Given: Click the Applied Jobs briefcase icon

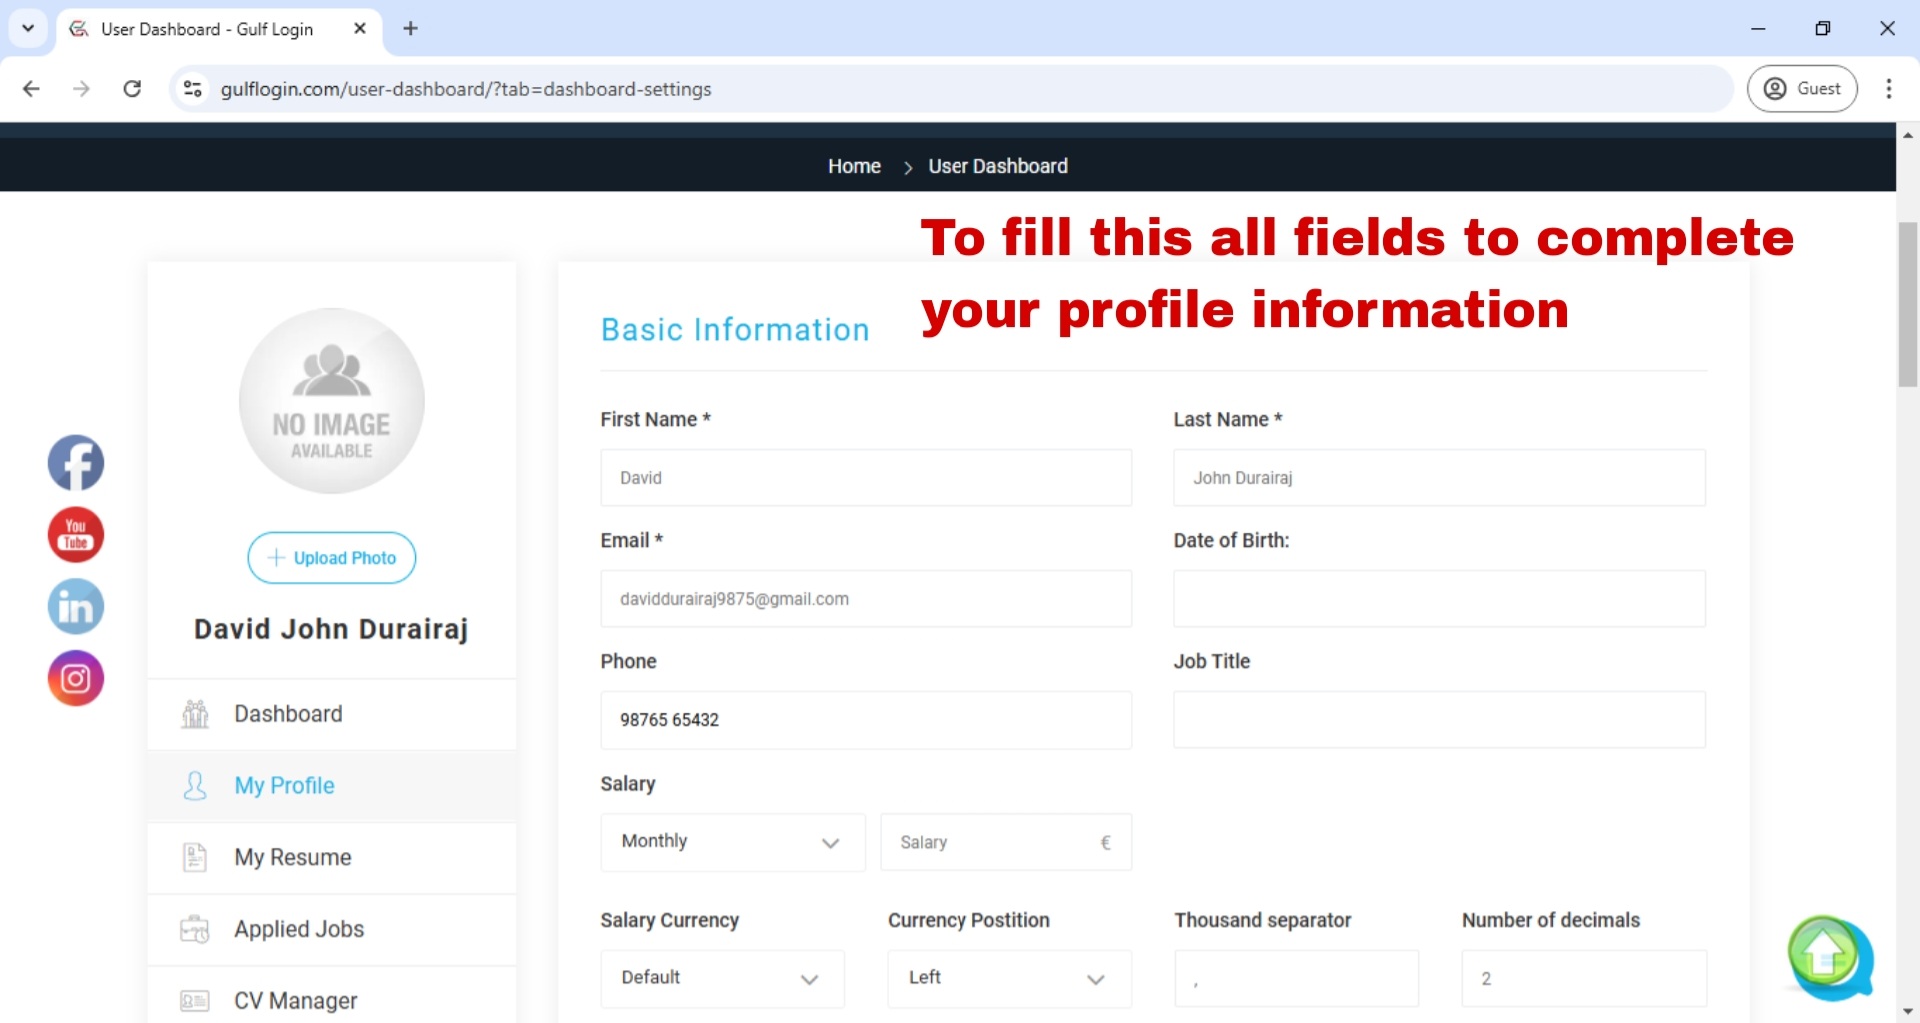Looking at the screenshot, I should tap(194, 929).
